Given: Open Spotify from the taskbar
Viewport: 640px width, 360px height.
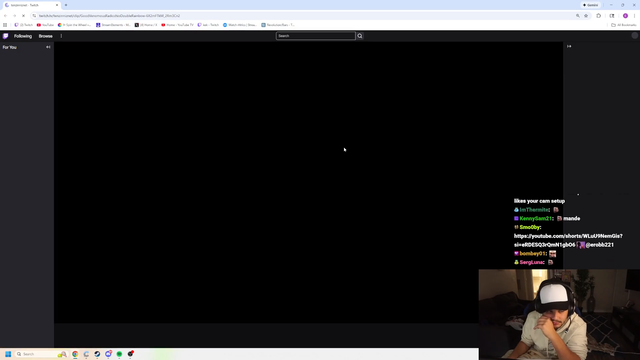Looking at the screenshot, I should click(x=119, y=354).
